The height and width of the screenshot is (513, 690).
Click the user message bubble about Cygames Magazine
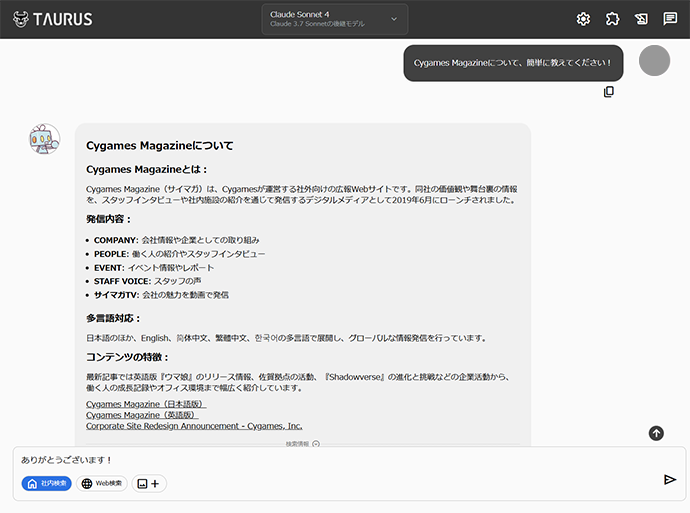point(513,63)
